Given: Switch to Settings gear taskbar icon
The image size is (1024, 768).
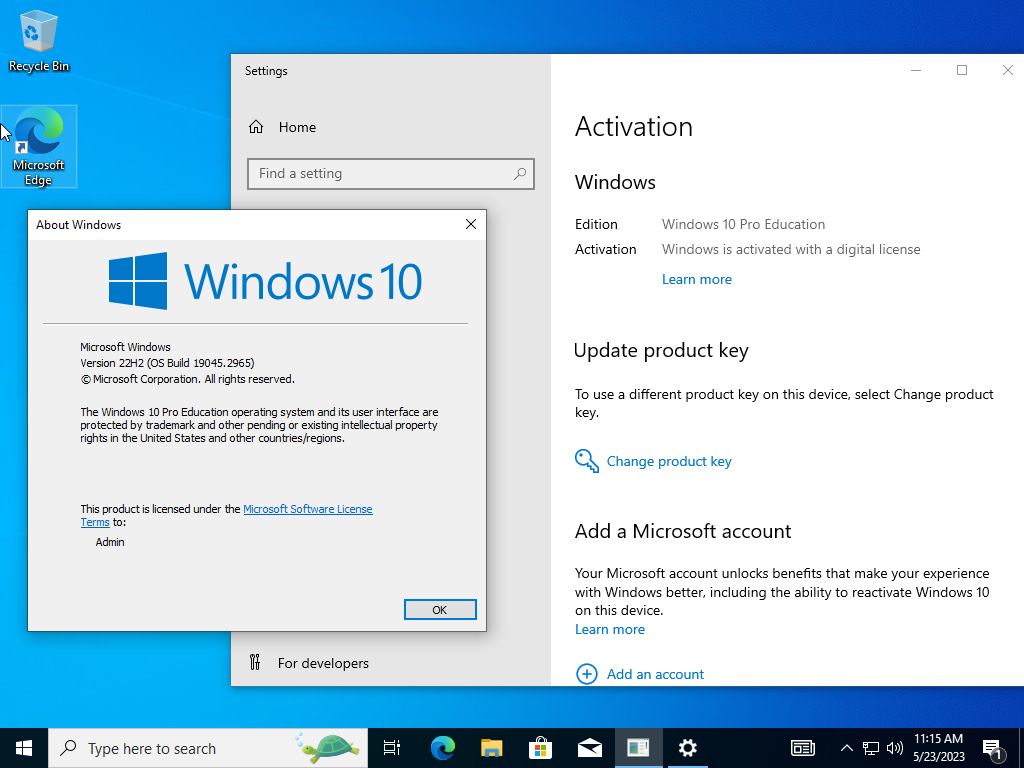Looking at the screenshot, I should pyautogui.click(x=688, y=748).
